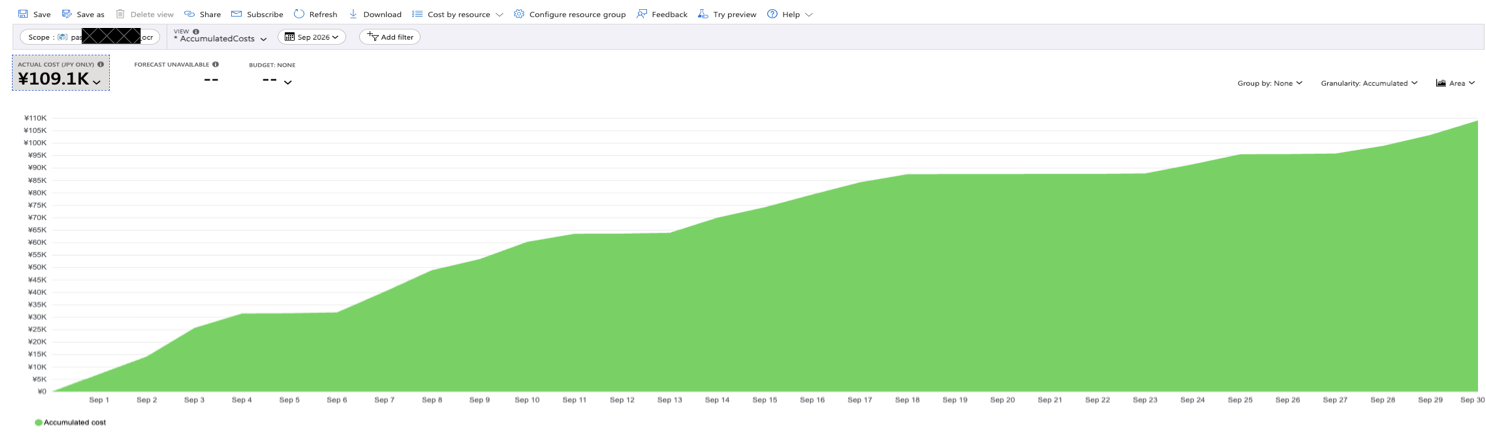Image resolution: width=1486 pixels, height=434 pixels.
Task: Send Feedback from the toolbar
Action: pyautogui.click(x=662, y=14)
